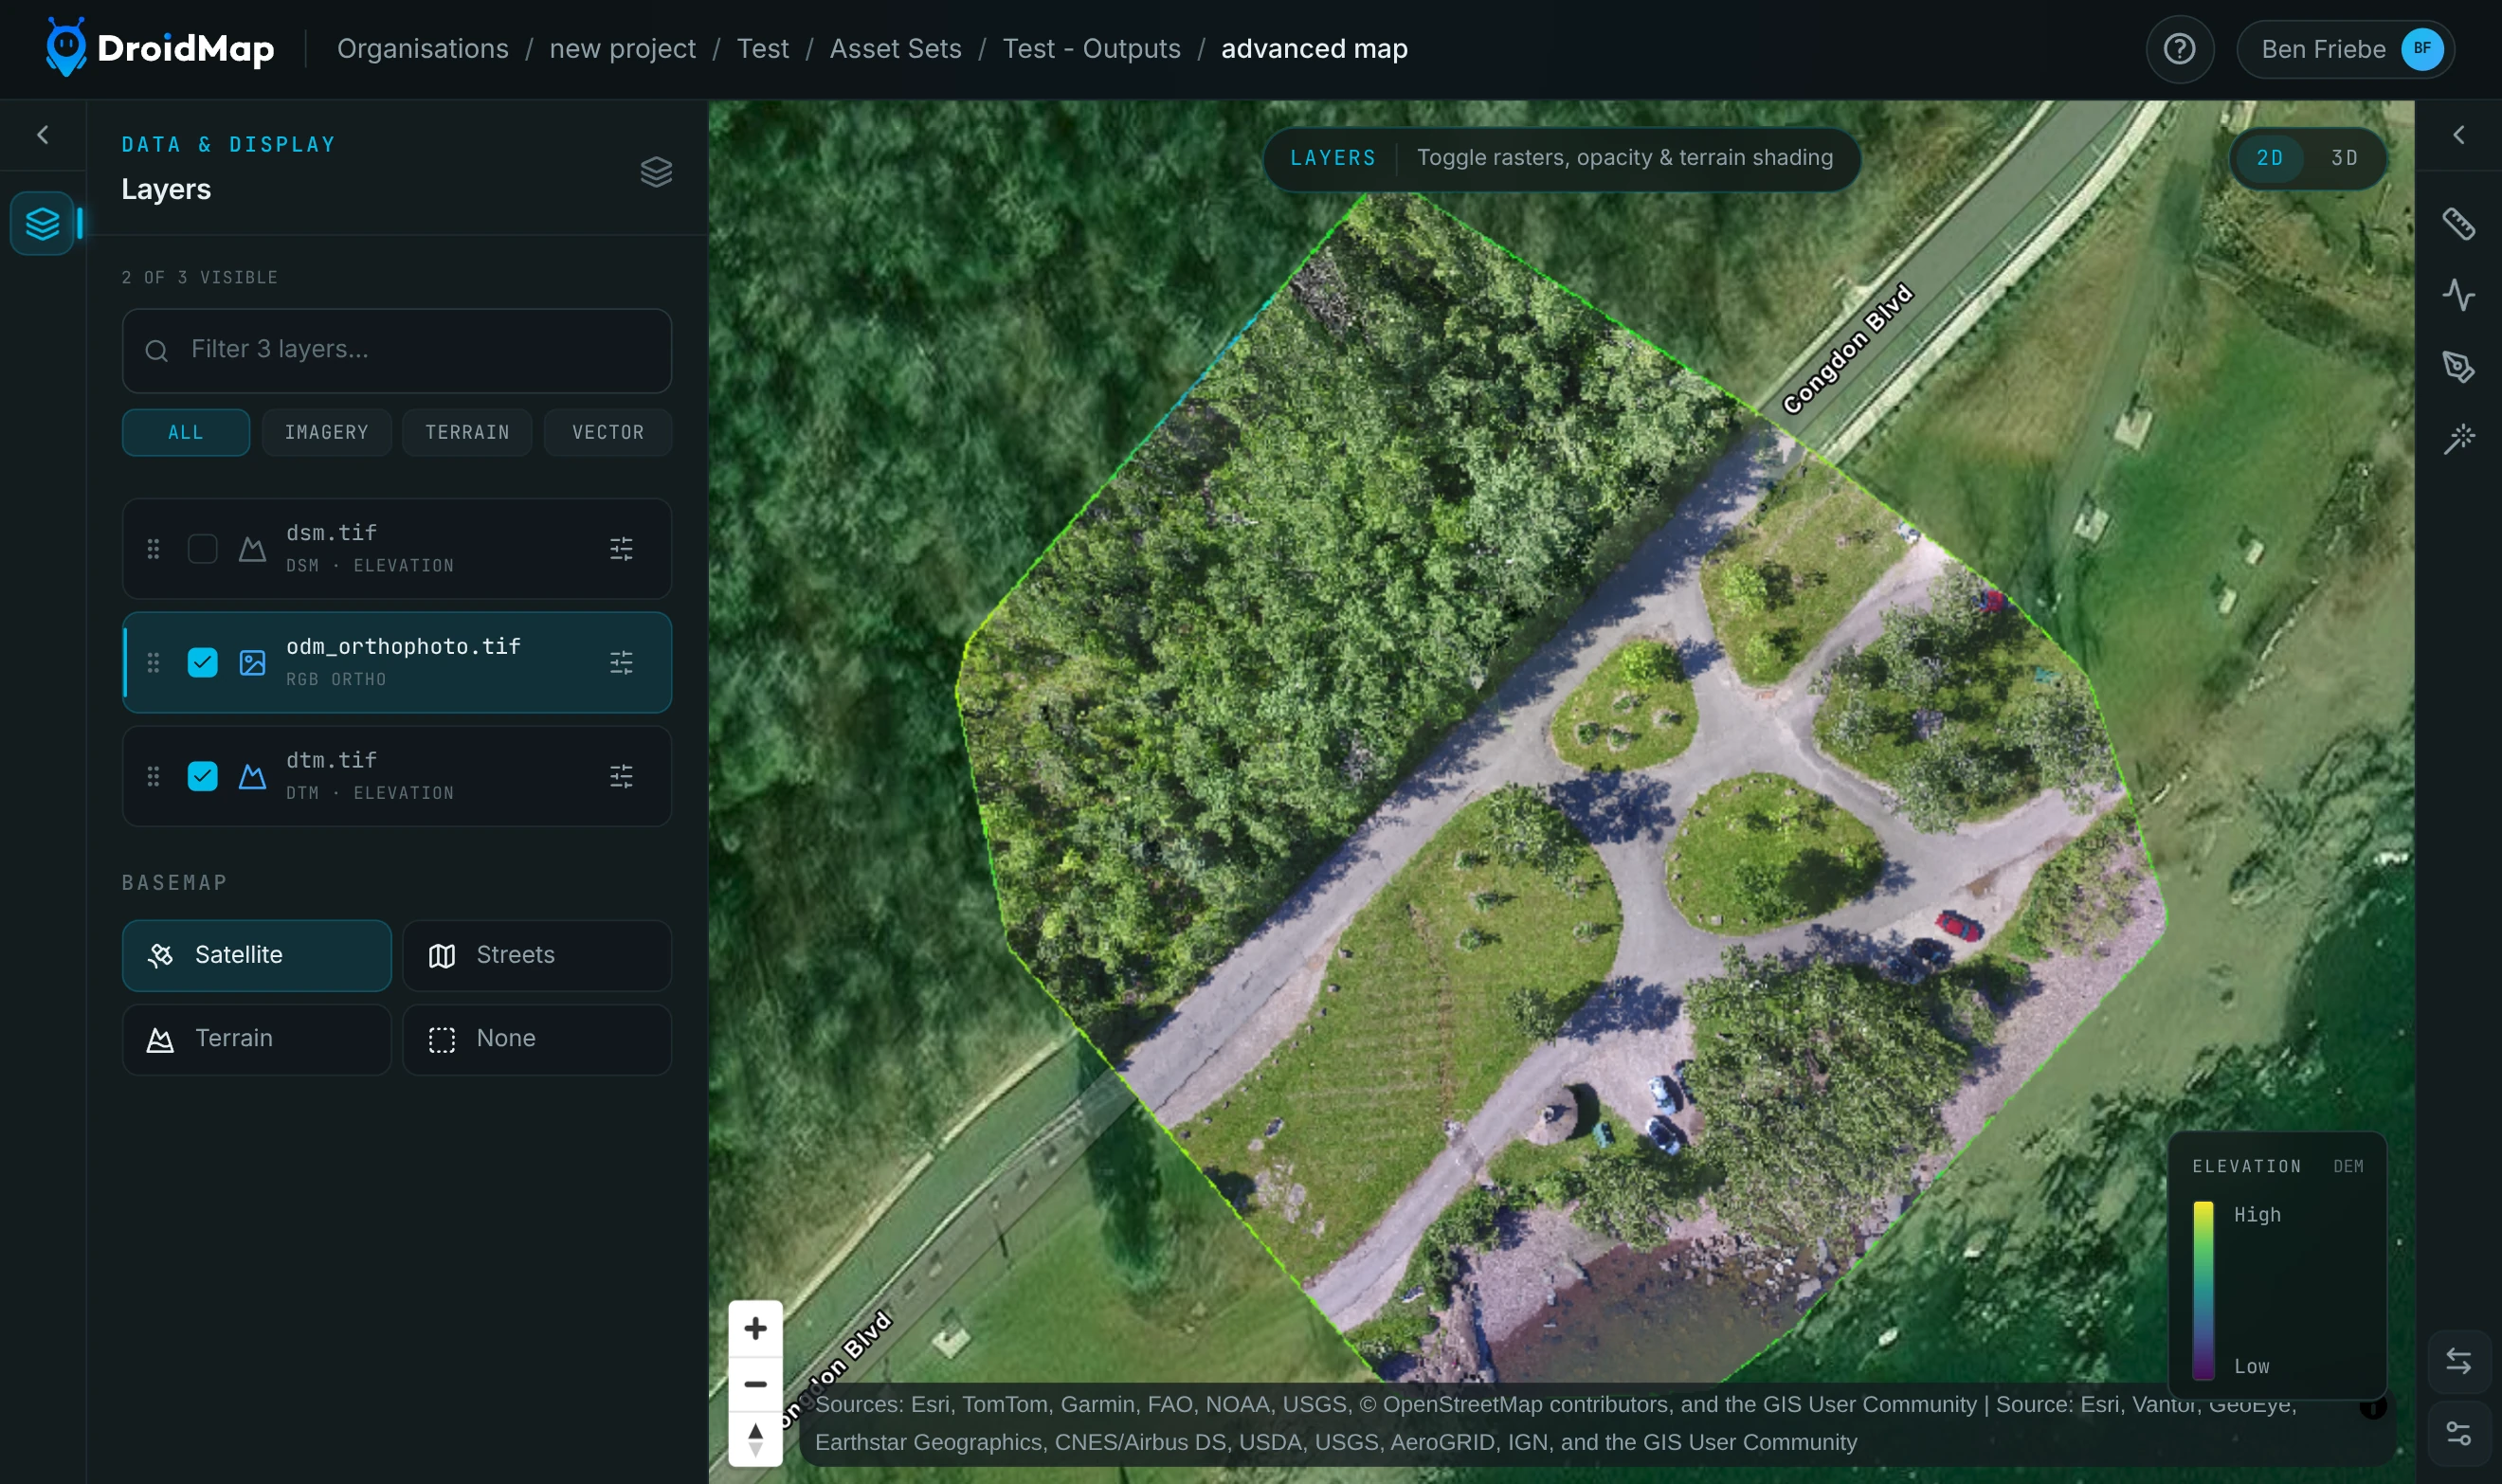The image size is (2502, 1484).
Task: Zoom in on the map
Action: (x=756, y=1329)
